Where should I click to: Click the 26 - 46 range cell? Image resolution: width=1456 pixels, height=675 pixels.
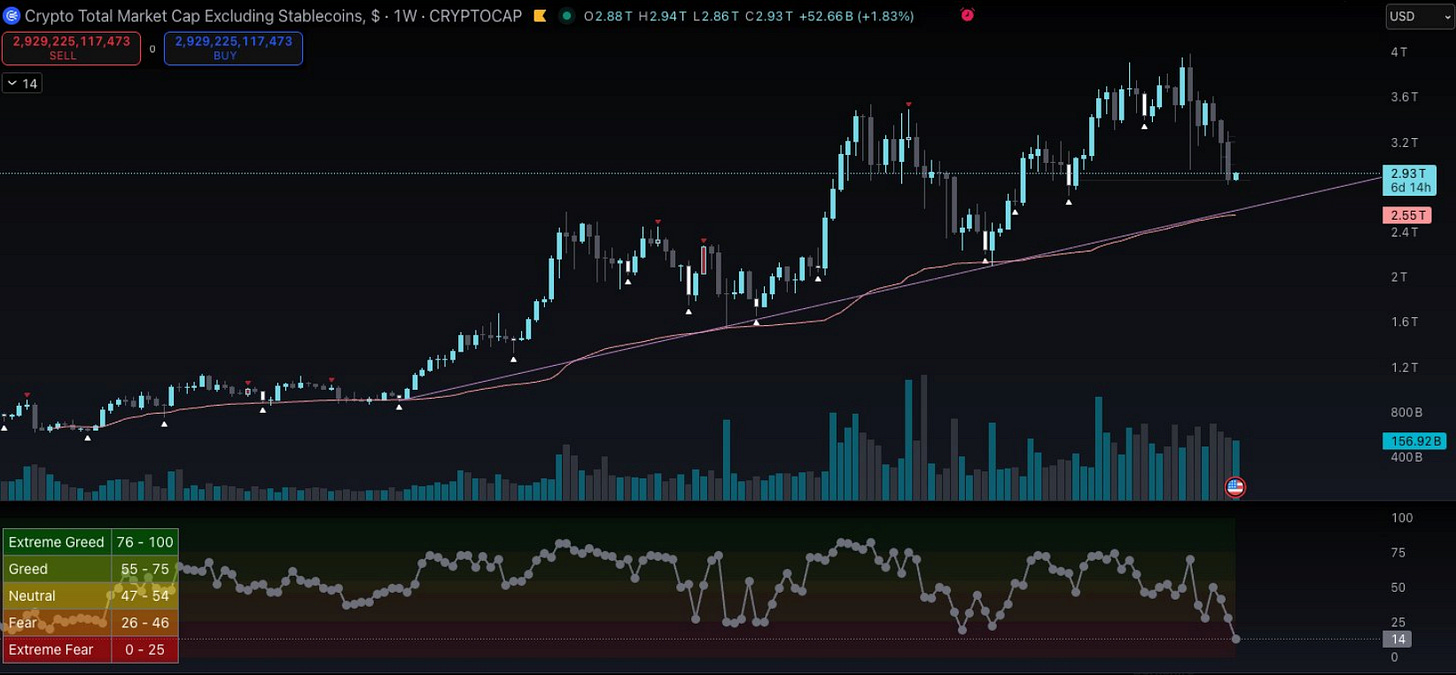pyautogui.click(x=145, y=623)
